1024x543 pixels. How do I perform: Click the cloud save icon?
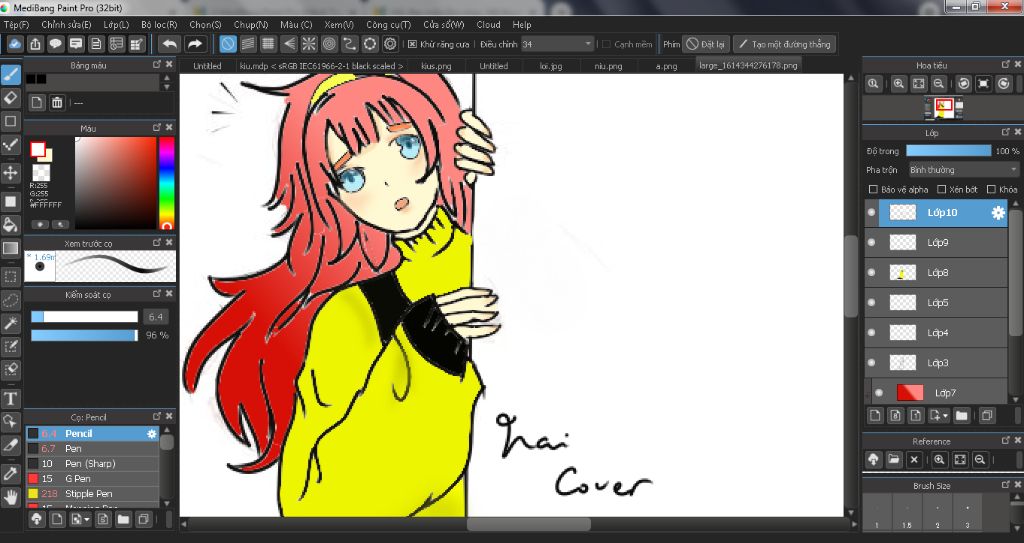coord(14,44)
